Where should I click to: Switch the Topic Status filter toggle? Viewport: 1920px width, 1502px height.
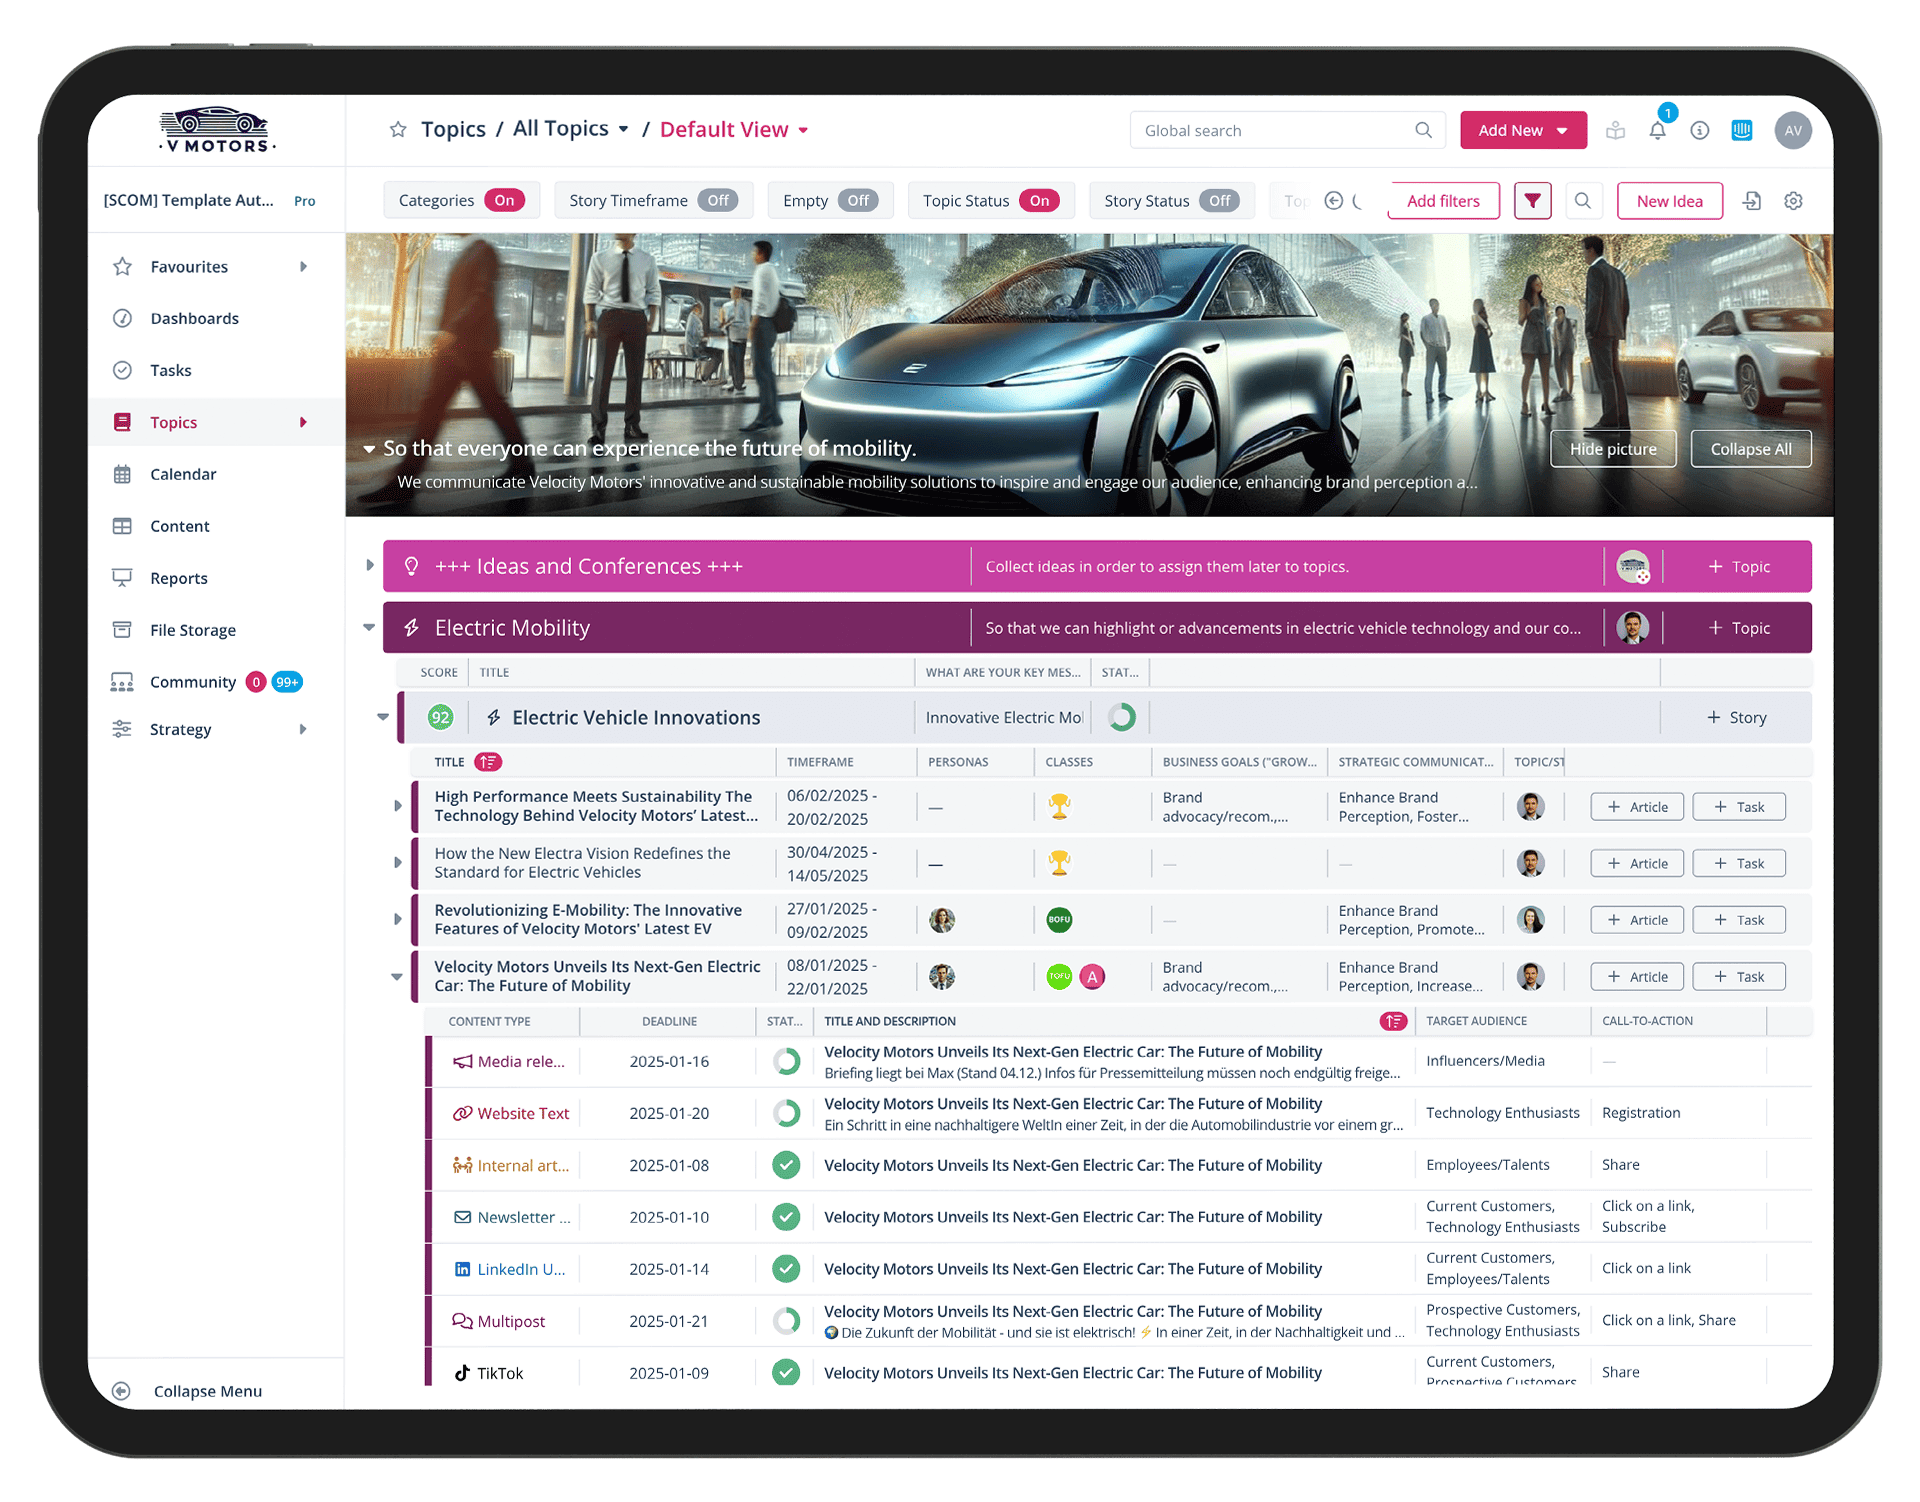pos(1039,201)
